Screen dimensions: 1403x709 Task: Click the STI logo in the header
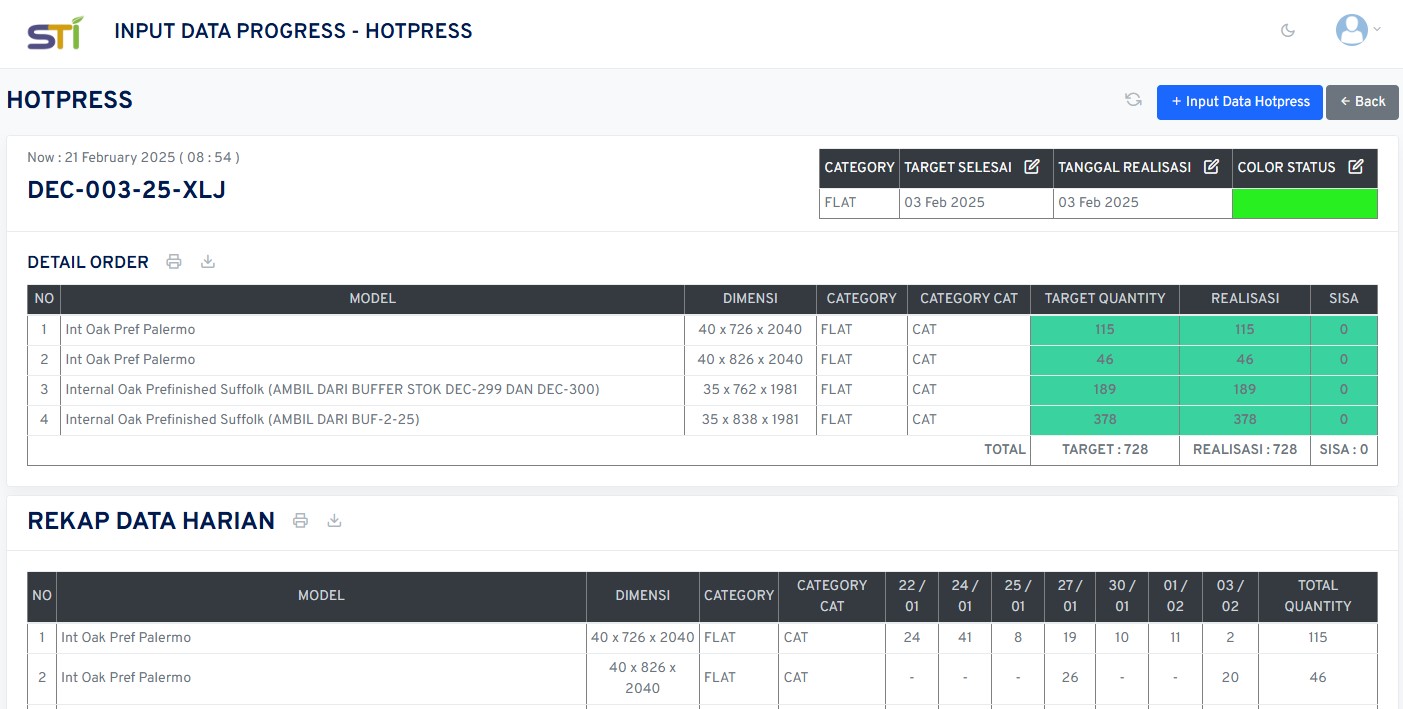(x=55, y=33)
